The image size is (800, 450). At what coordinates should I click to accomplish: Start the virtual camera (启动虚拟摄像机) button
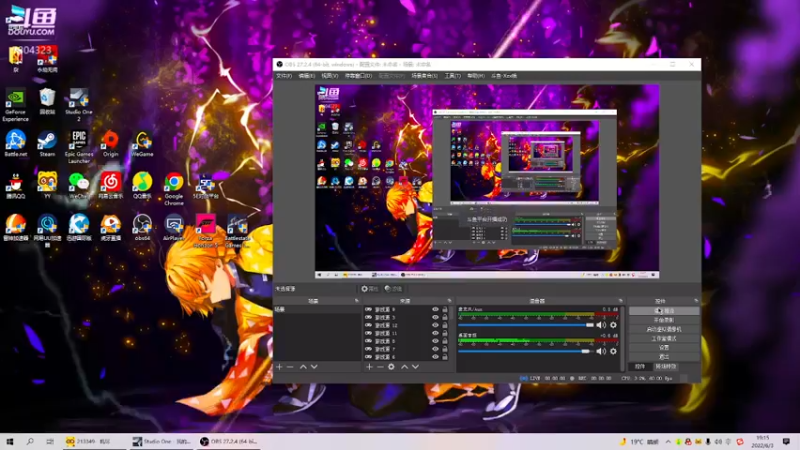pyautogui.click(x=664, y=329)
